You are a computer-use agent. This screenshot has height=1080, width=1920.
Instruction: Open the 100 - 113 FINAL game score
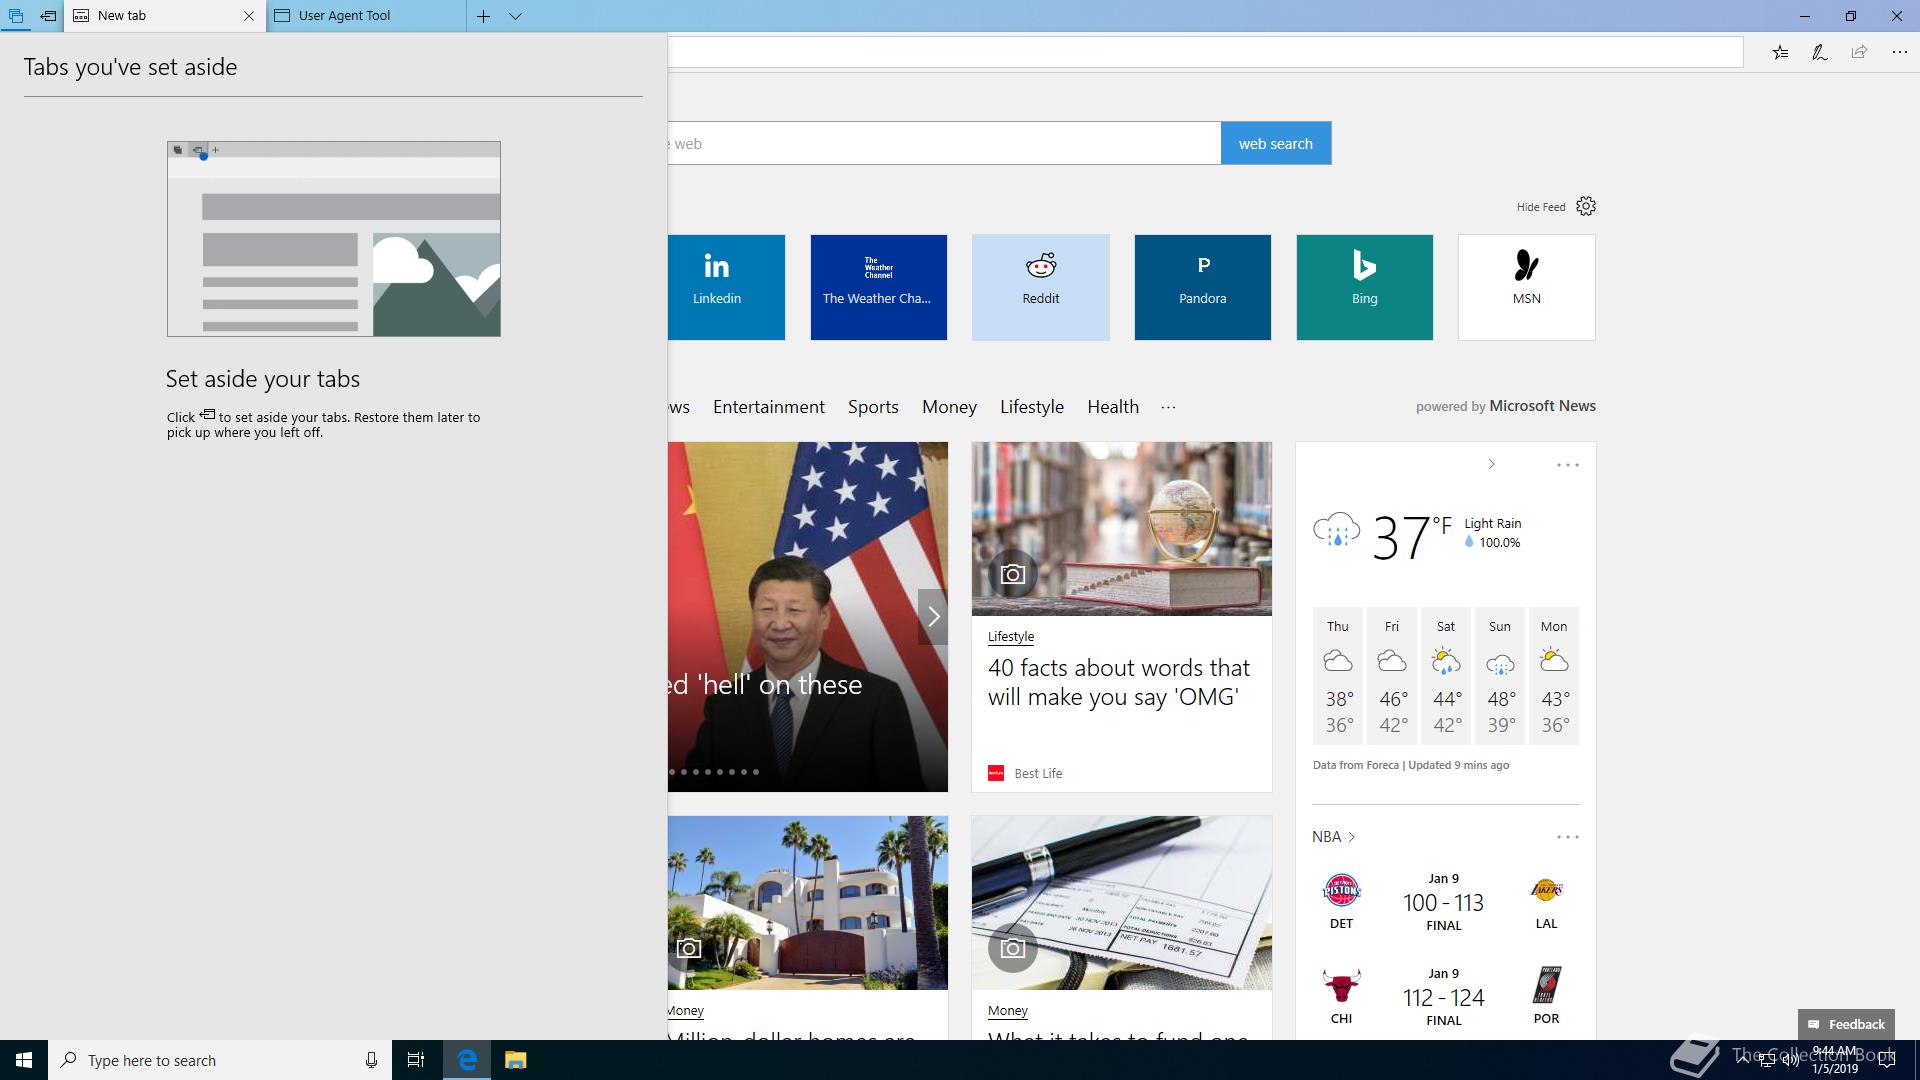pyautogui.click(x=1443, y=902)
